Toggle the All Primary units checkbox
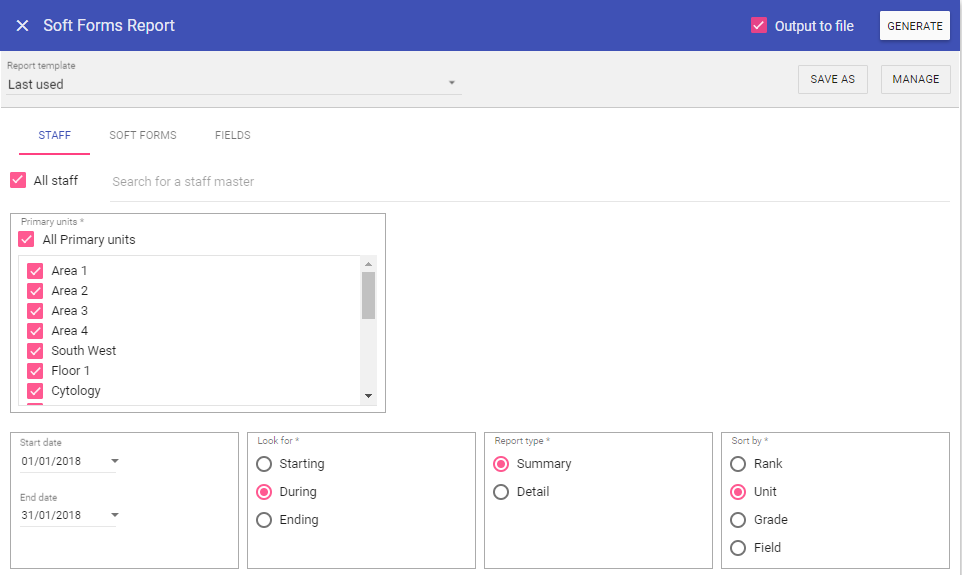 pyautogui.click(x=27, y=240)
